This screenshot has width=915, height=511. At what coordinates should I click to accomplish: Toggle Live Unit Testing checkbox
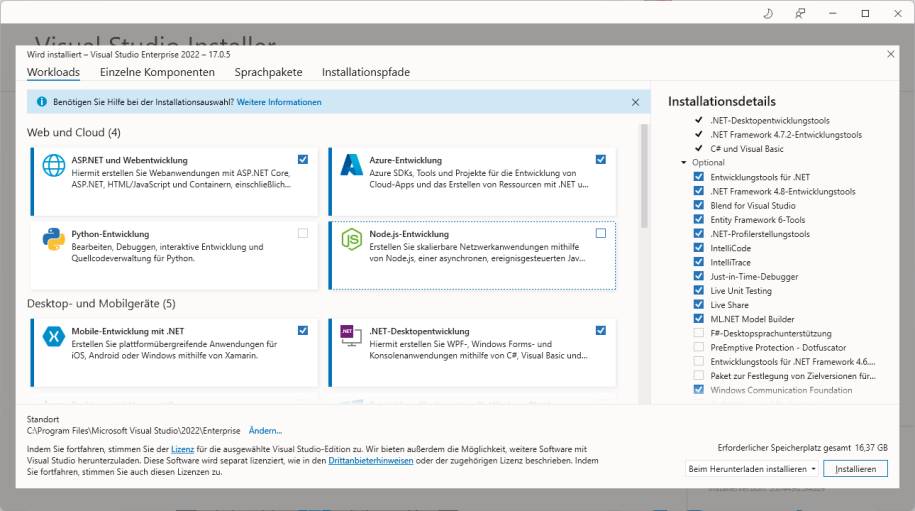click(x=699, y=290)
